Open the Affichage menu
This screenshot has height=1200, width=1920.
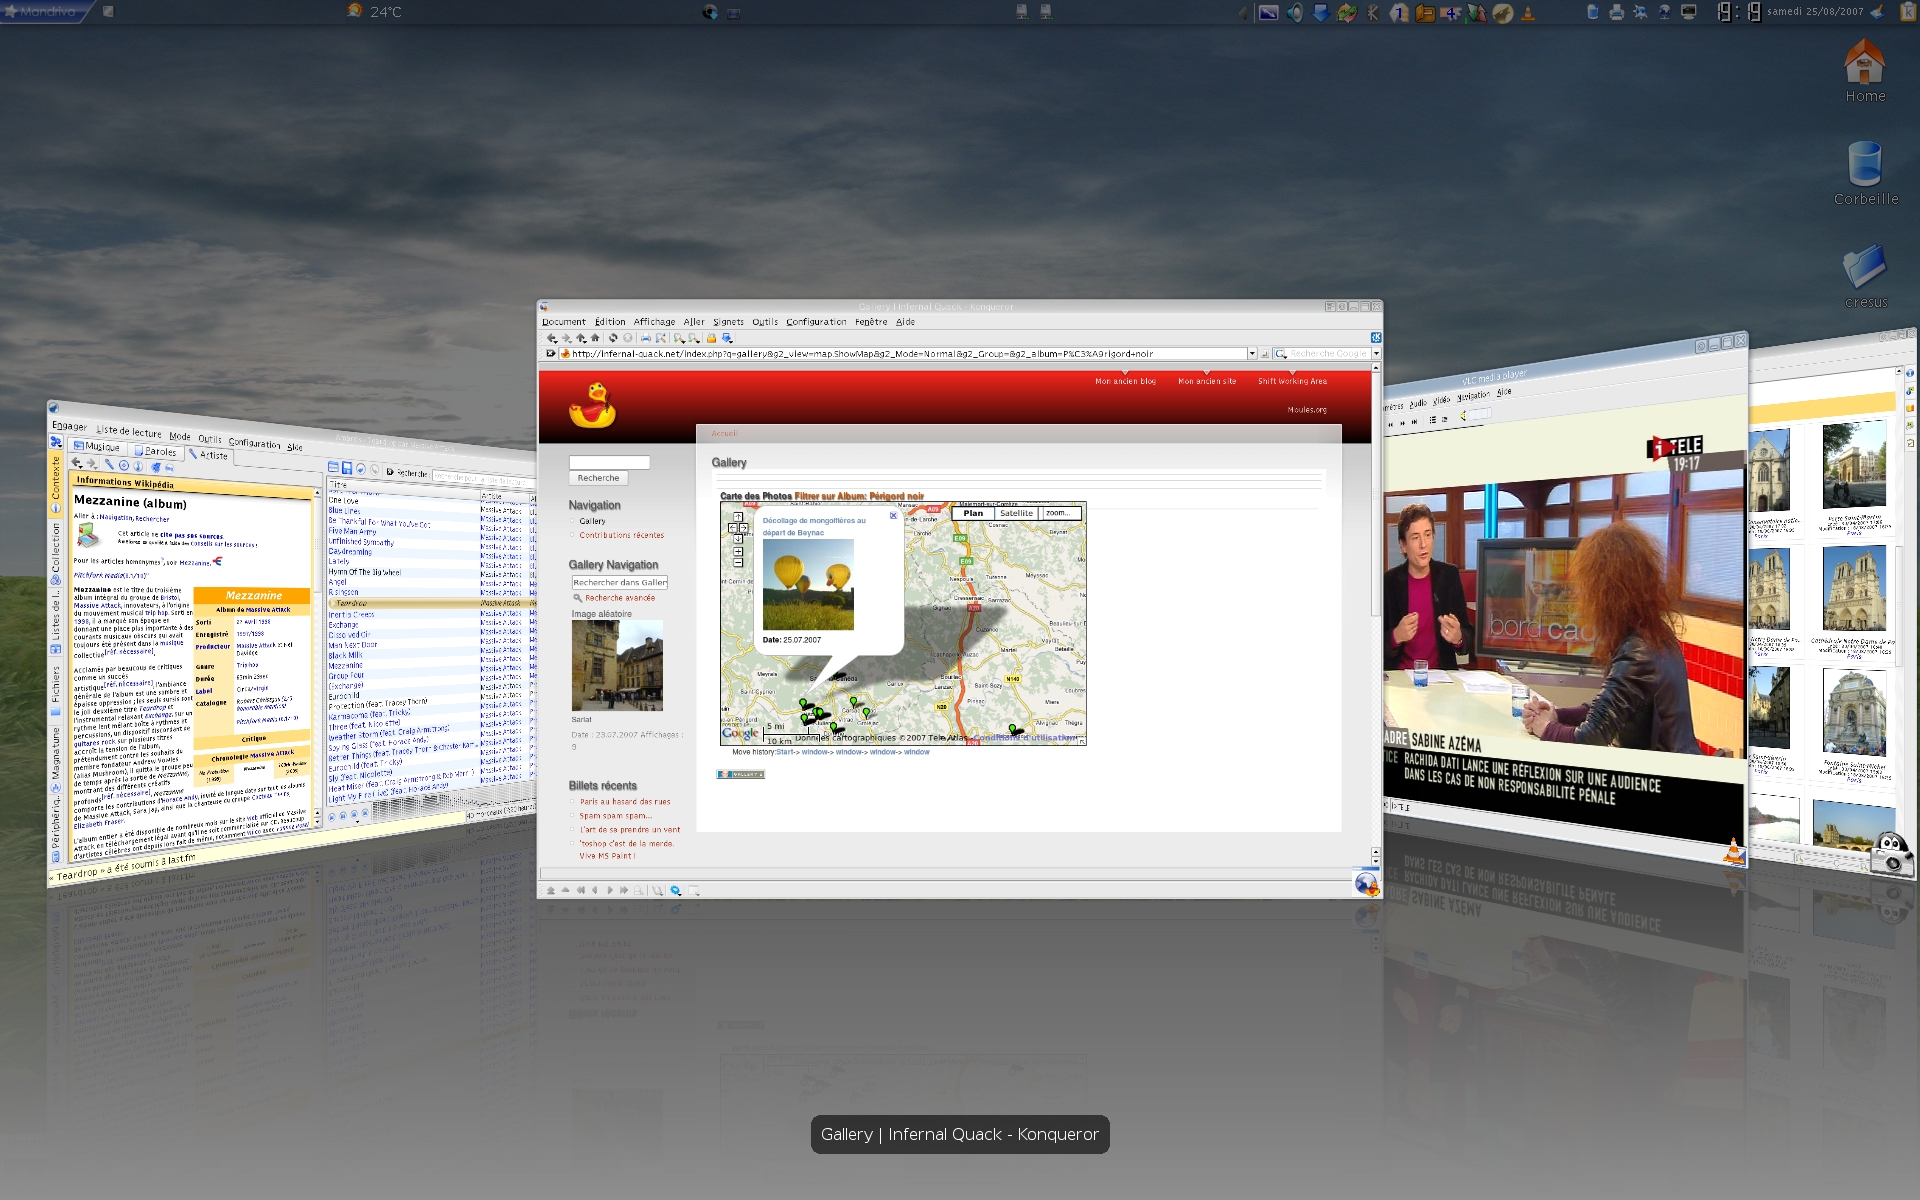tap(654, 322)
